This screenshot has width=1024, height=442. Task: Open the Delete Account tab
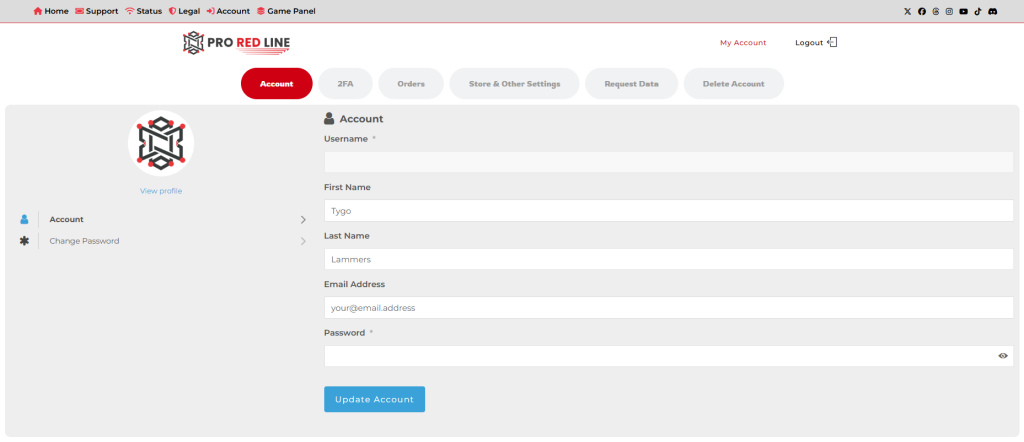click(733, 84)
